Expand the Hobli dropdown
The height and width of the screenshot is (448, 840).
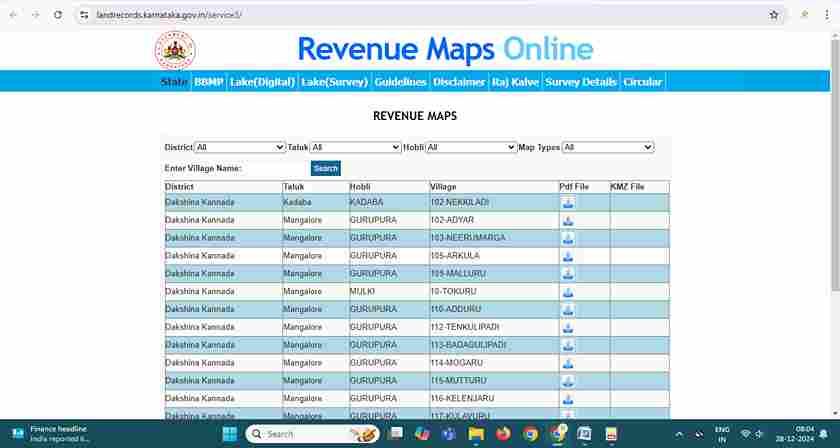coord(471,147)
